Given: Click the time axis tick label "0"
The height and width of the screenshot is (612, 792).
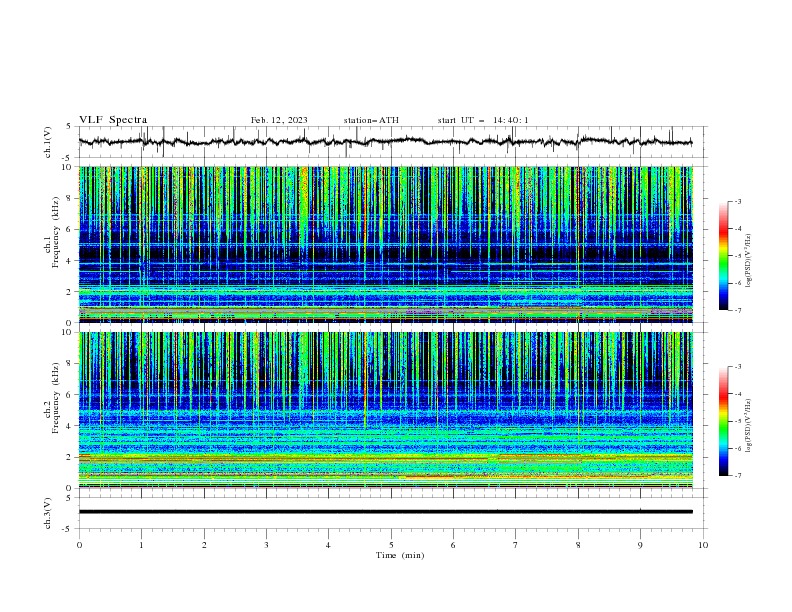Looking at the screenshot, I should coord(79,545).
